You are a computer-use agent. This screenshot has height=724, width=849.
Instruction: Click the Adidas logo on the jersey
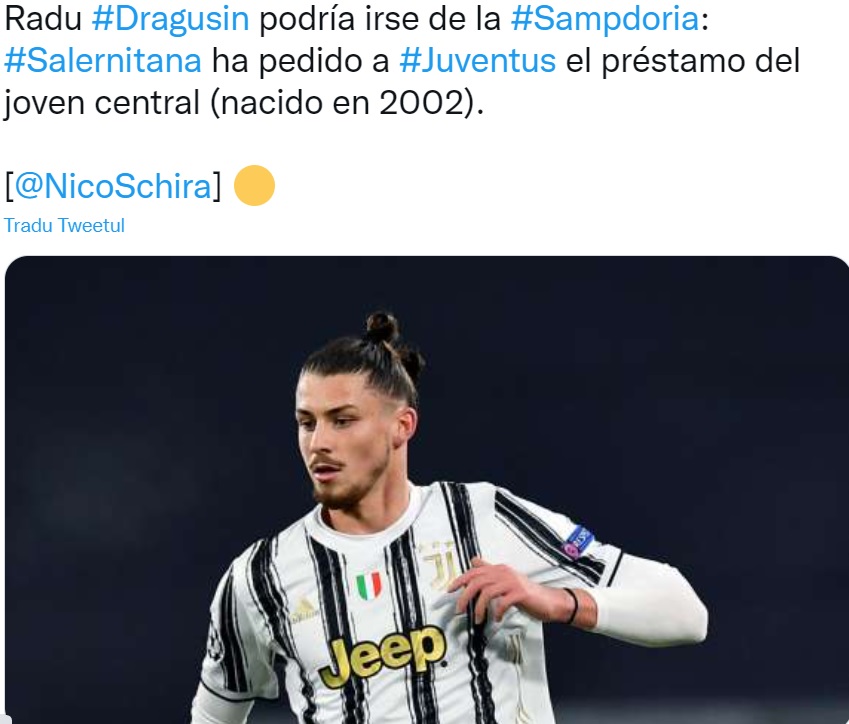coord(304,608)
